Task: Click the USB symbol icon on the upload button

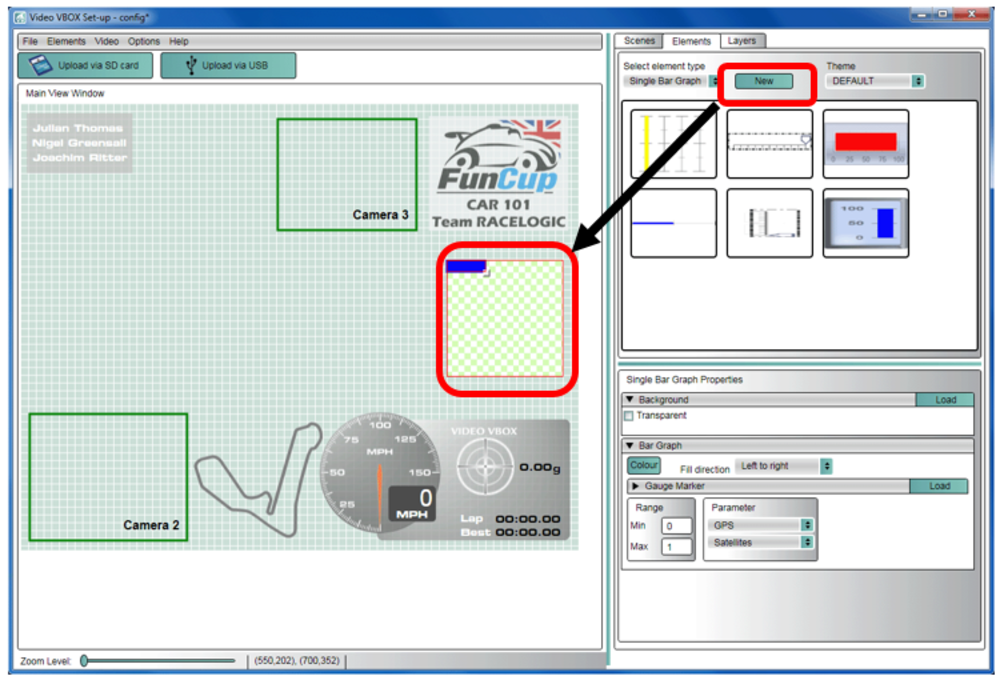Action: click(x=191, y=65)
